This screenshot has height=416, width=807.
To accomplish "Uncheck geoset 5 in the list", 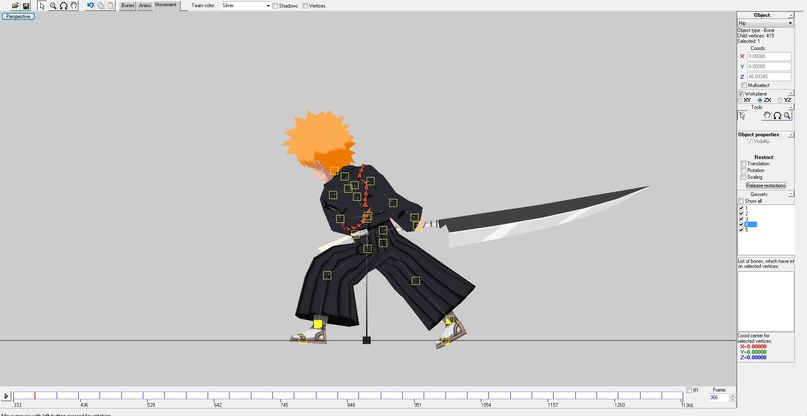I will pos(741,230).
